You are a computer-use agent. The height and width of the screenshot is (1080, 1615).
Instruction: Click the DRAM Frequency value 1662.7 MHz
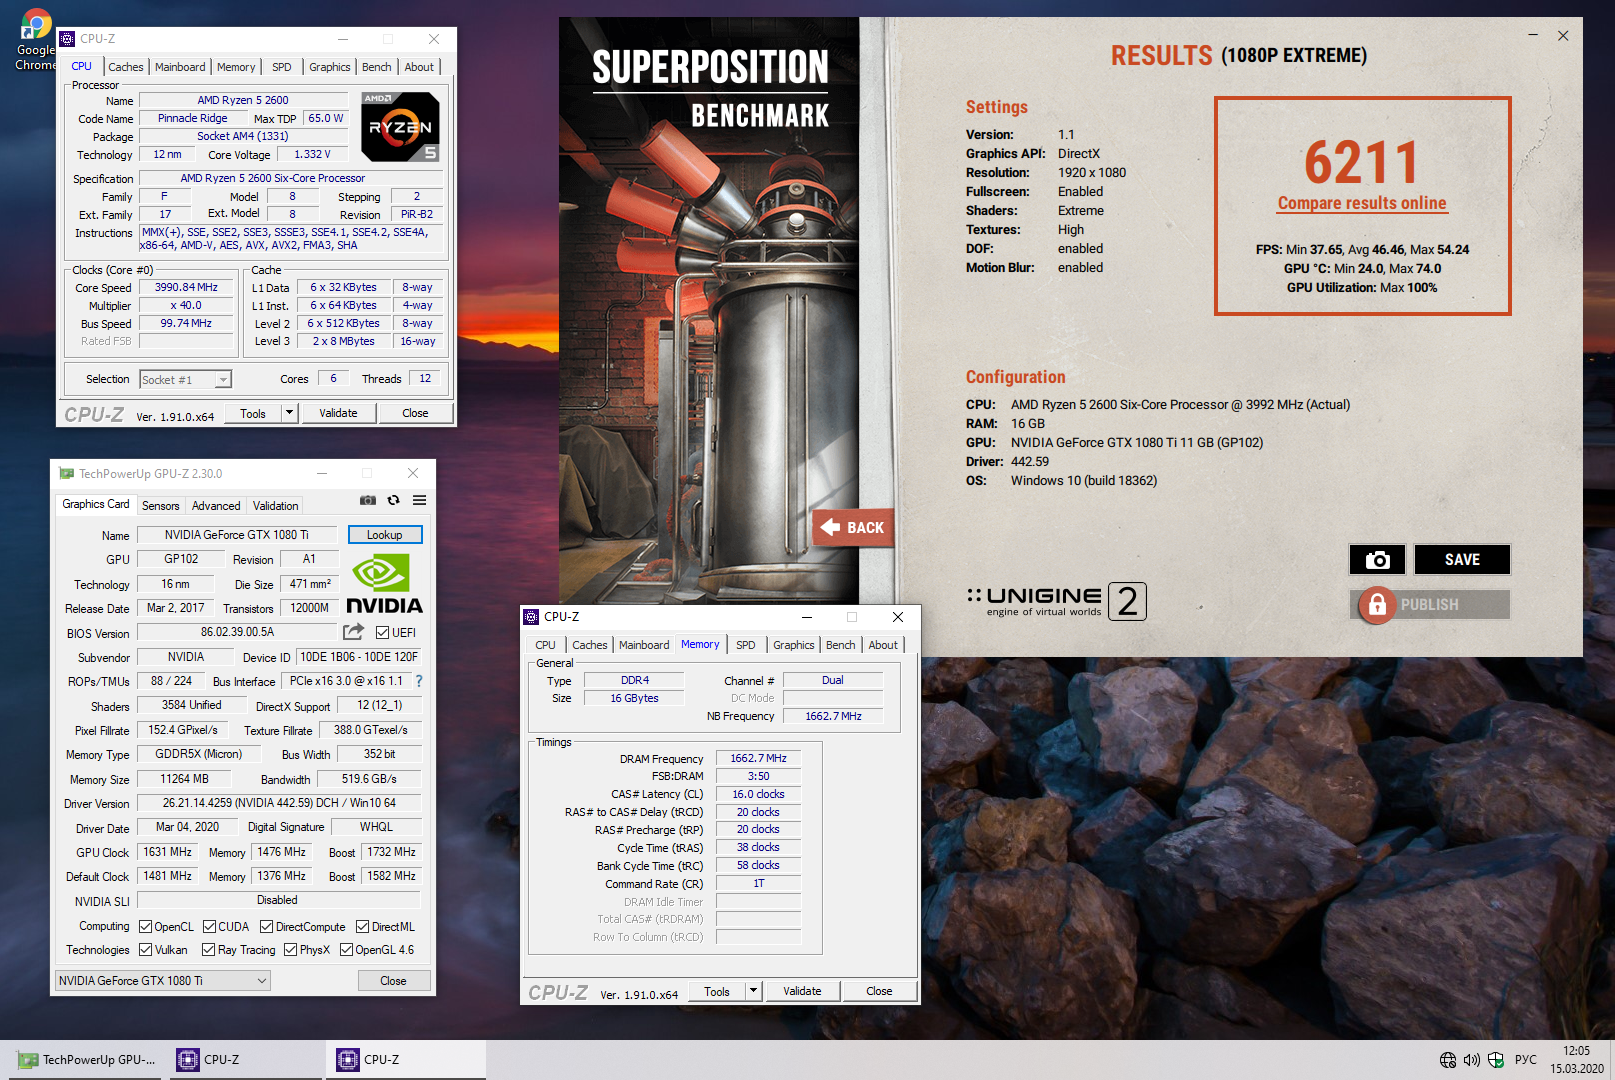[758, 759]
